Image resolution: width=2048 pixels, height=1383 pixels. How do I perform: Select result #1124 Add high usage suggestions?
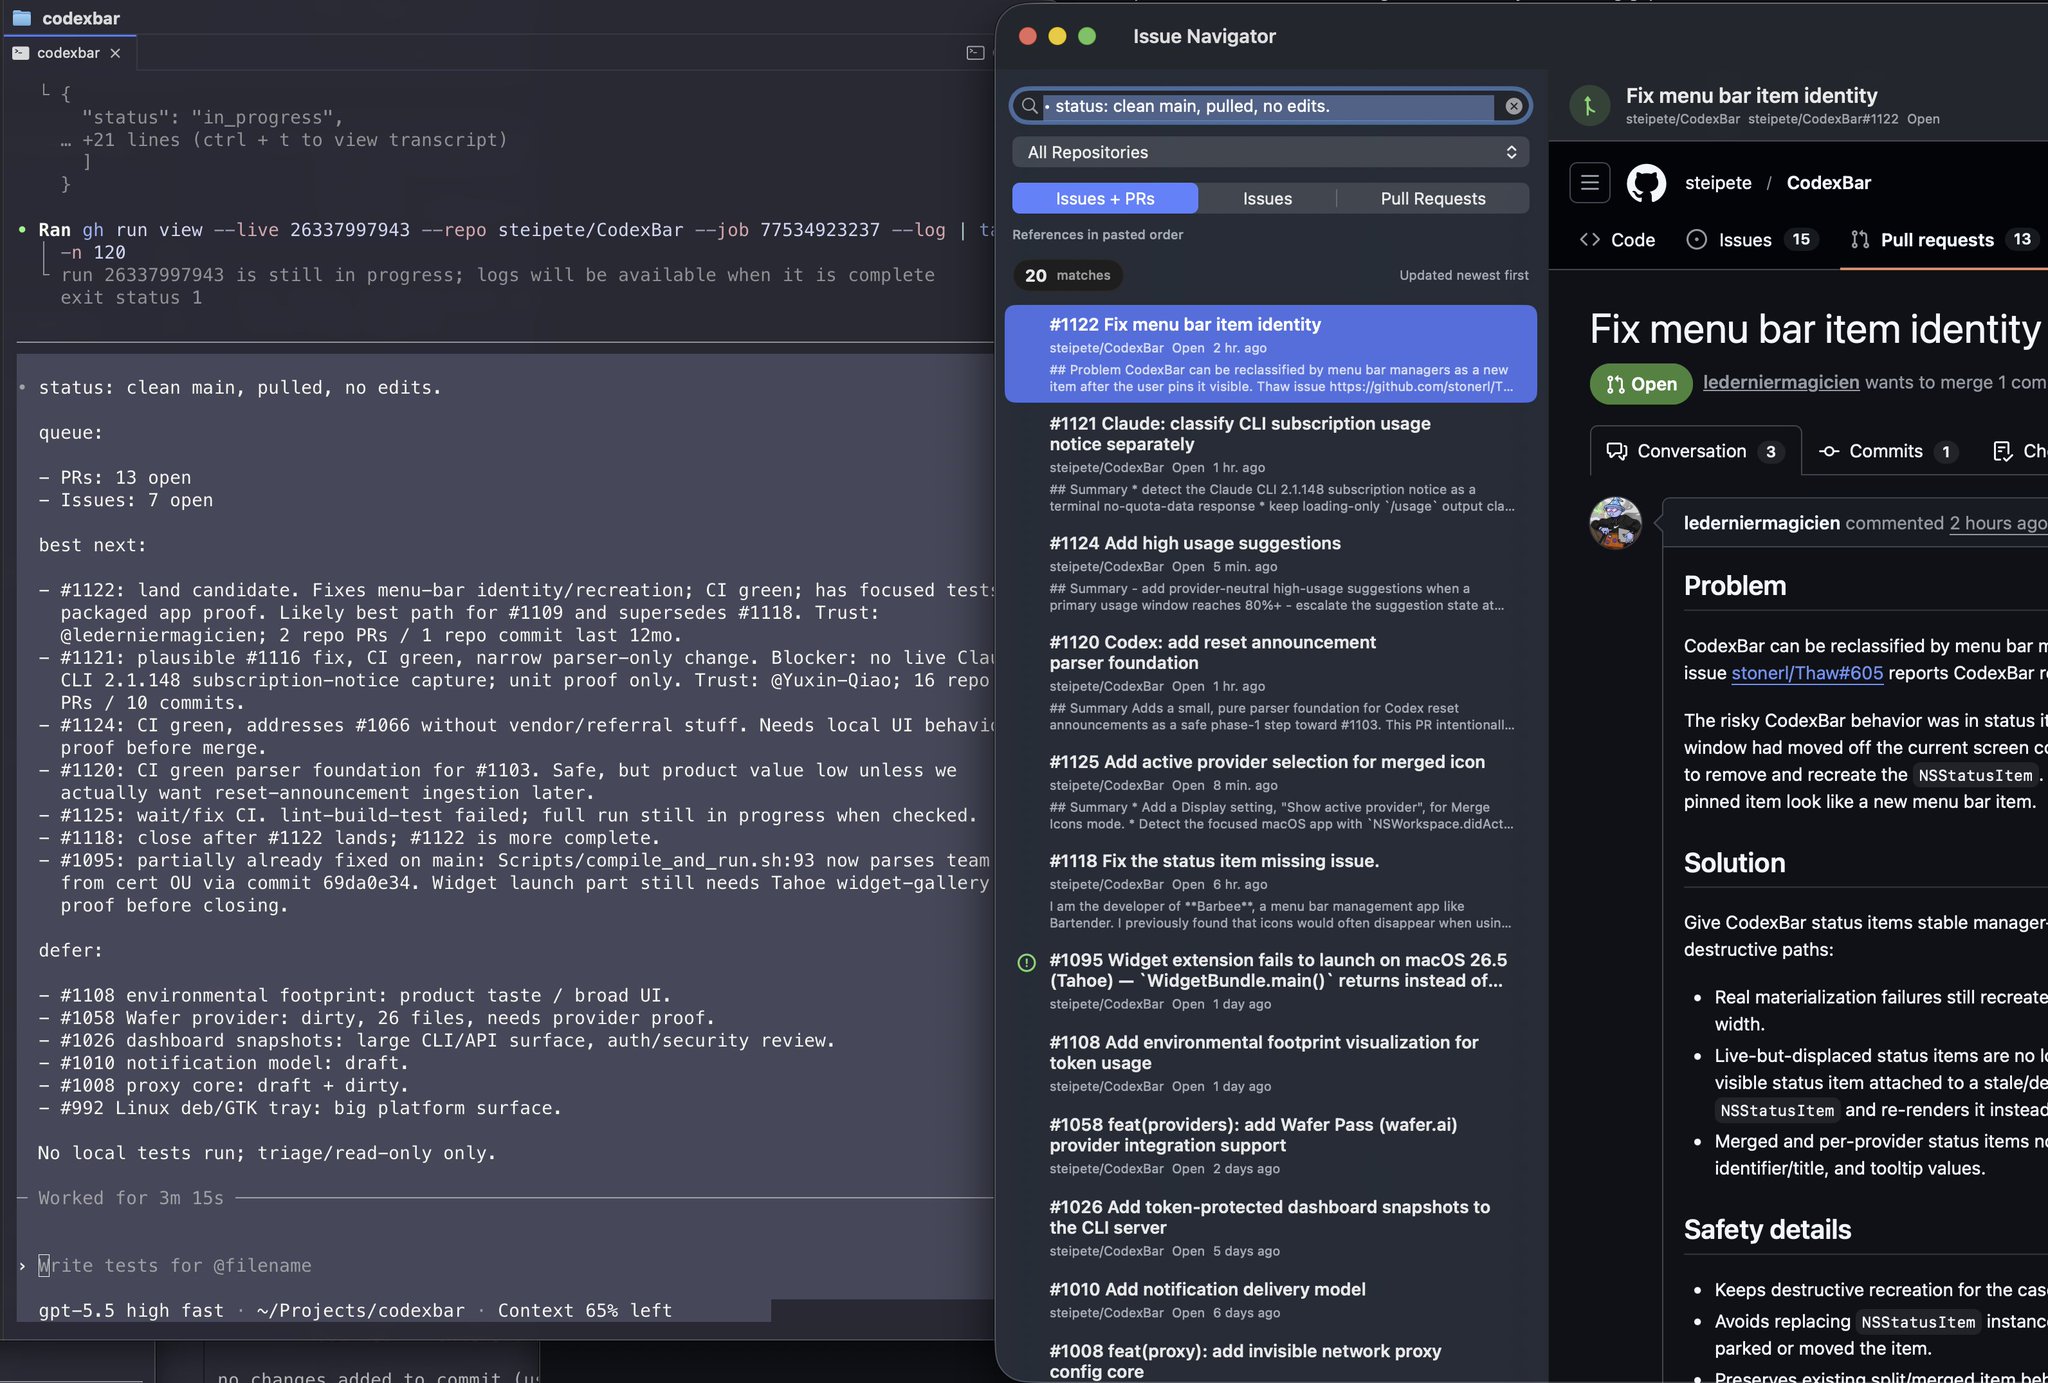click(1270, 573)
